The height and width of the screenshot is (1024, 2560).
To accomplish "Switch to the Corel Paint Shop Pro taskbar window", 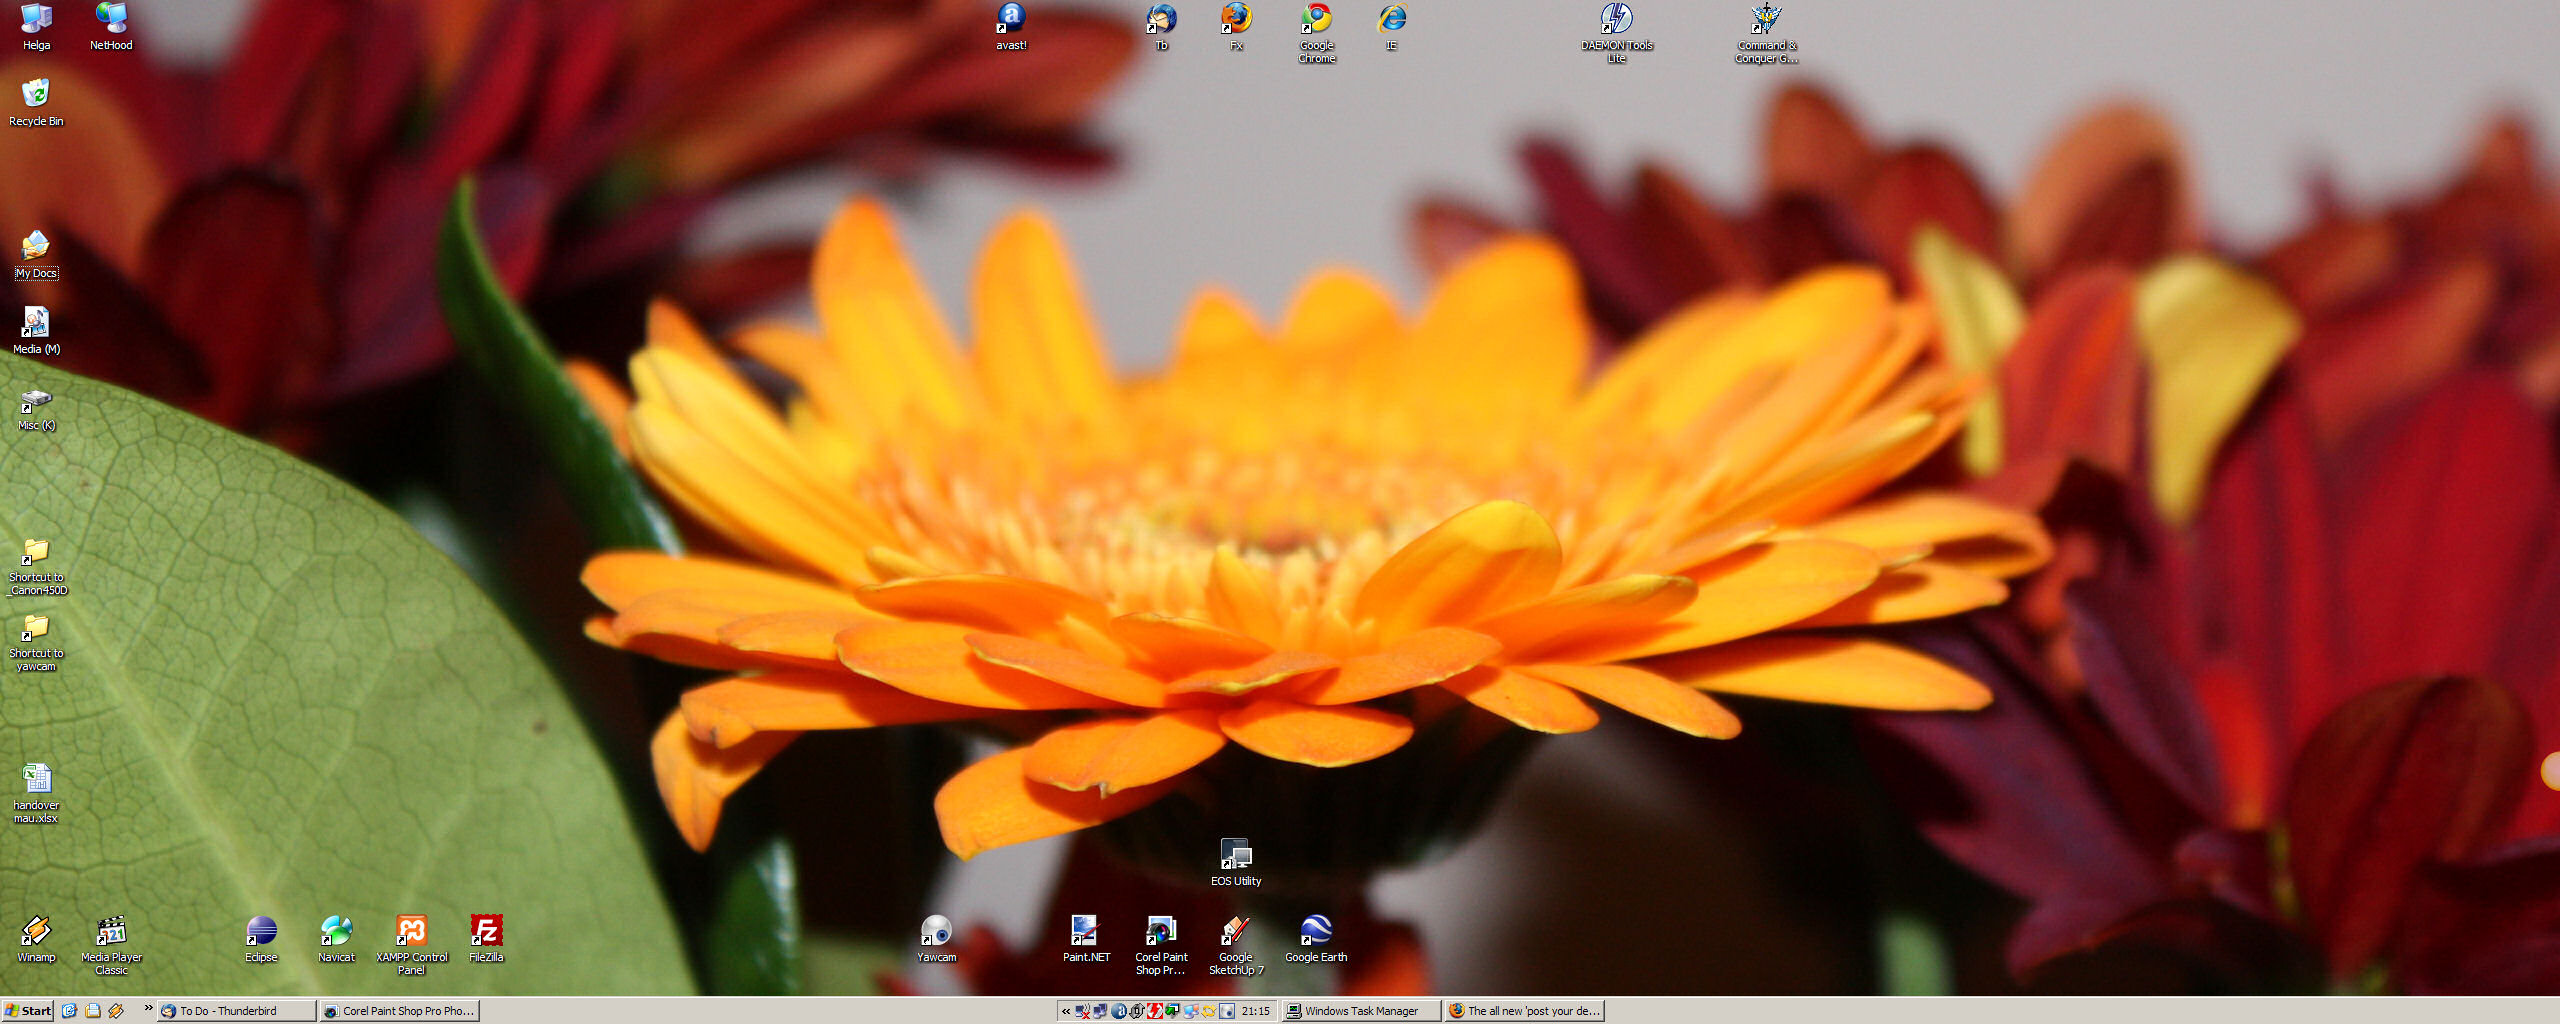I will pyautogui.click(x=399, y=1011).
